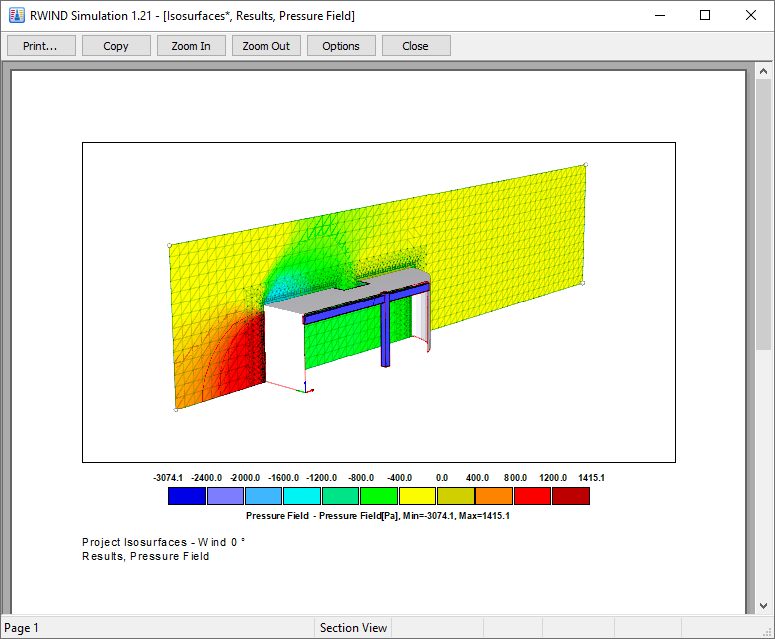775x639 pixels.
Task: Click the Copy button
Action: pyautogui.click(x=116, y=46)
